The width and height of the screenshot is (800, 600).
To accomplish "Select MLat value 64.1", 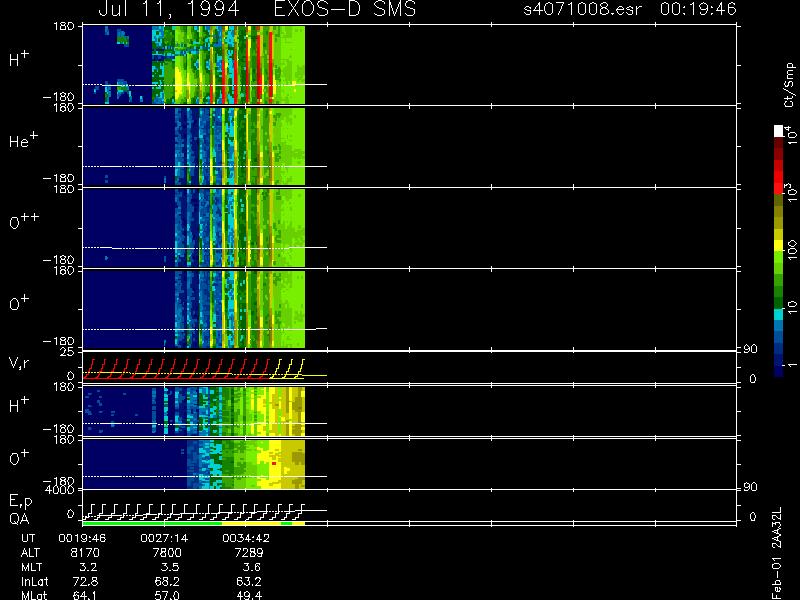I will pyautogui.click(x=86, y=595).
